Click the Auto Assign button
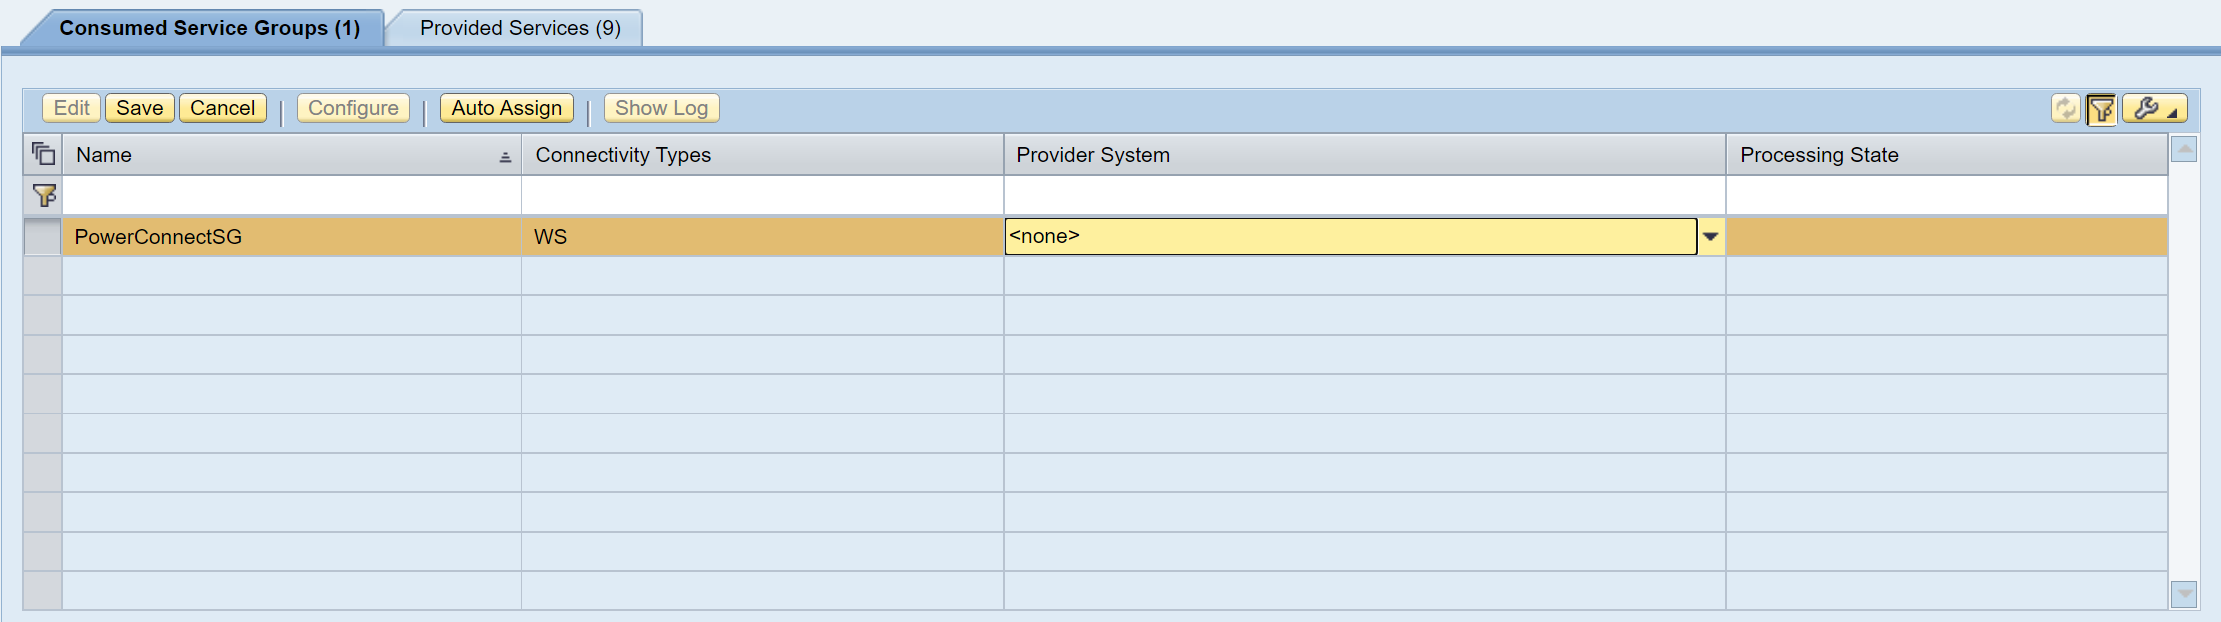 coord(506,108)
